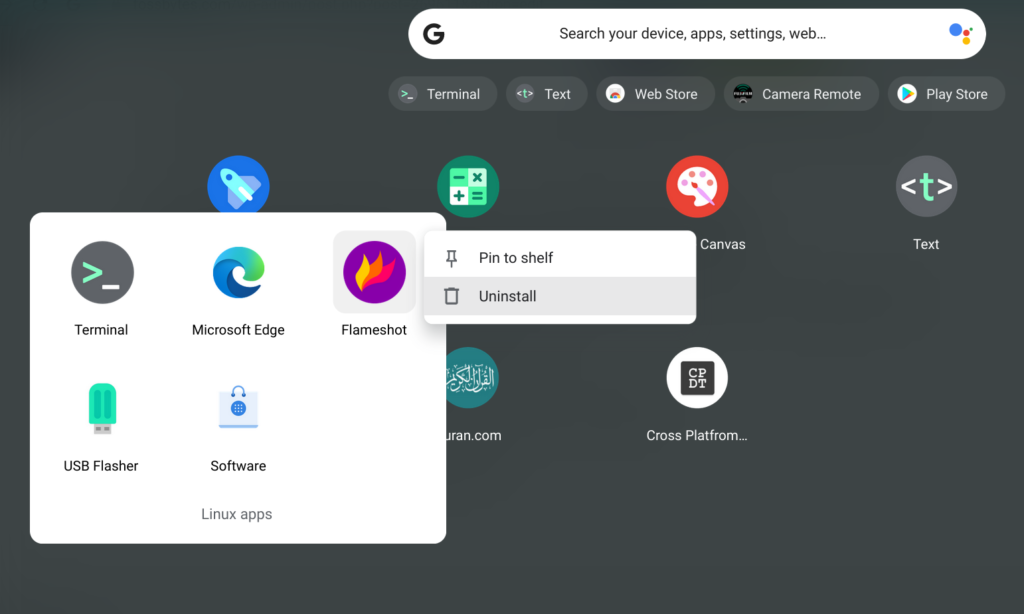Select the Terminal suggestion chip

click(x=442, y=93)
